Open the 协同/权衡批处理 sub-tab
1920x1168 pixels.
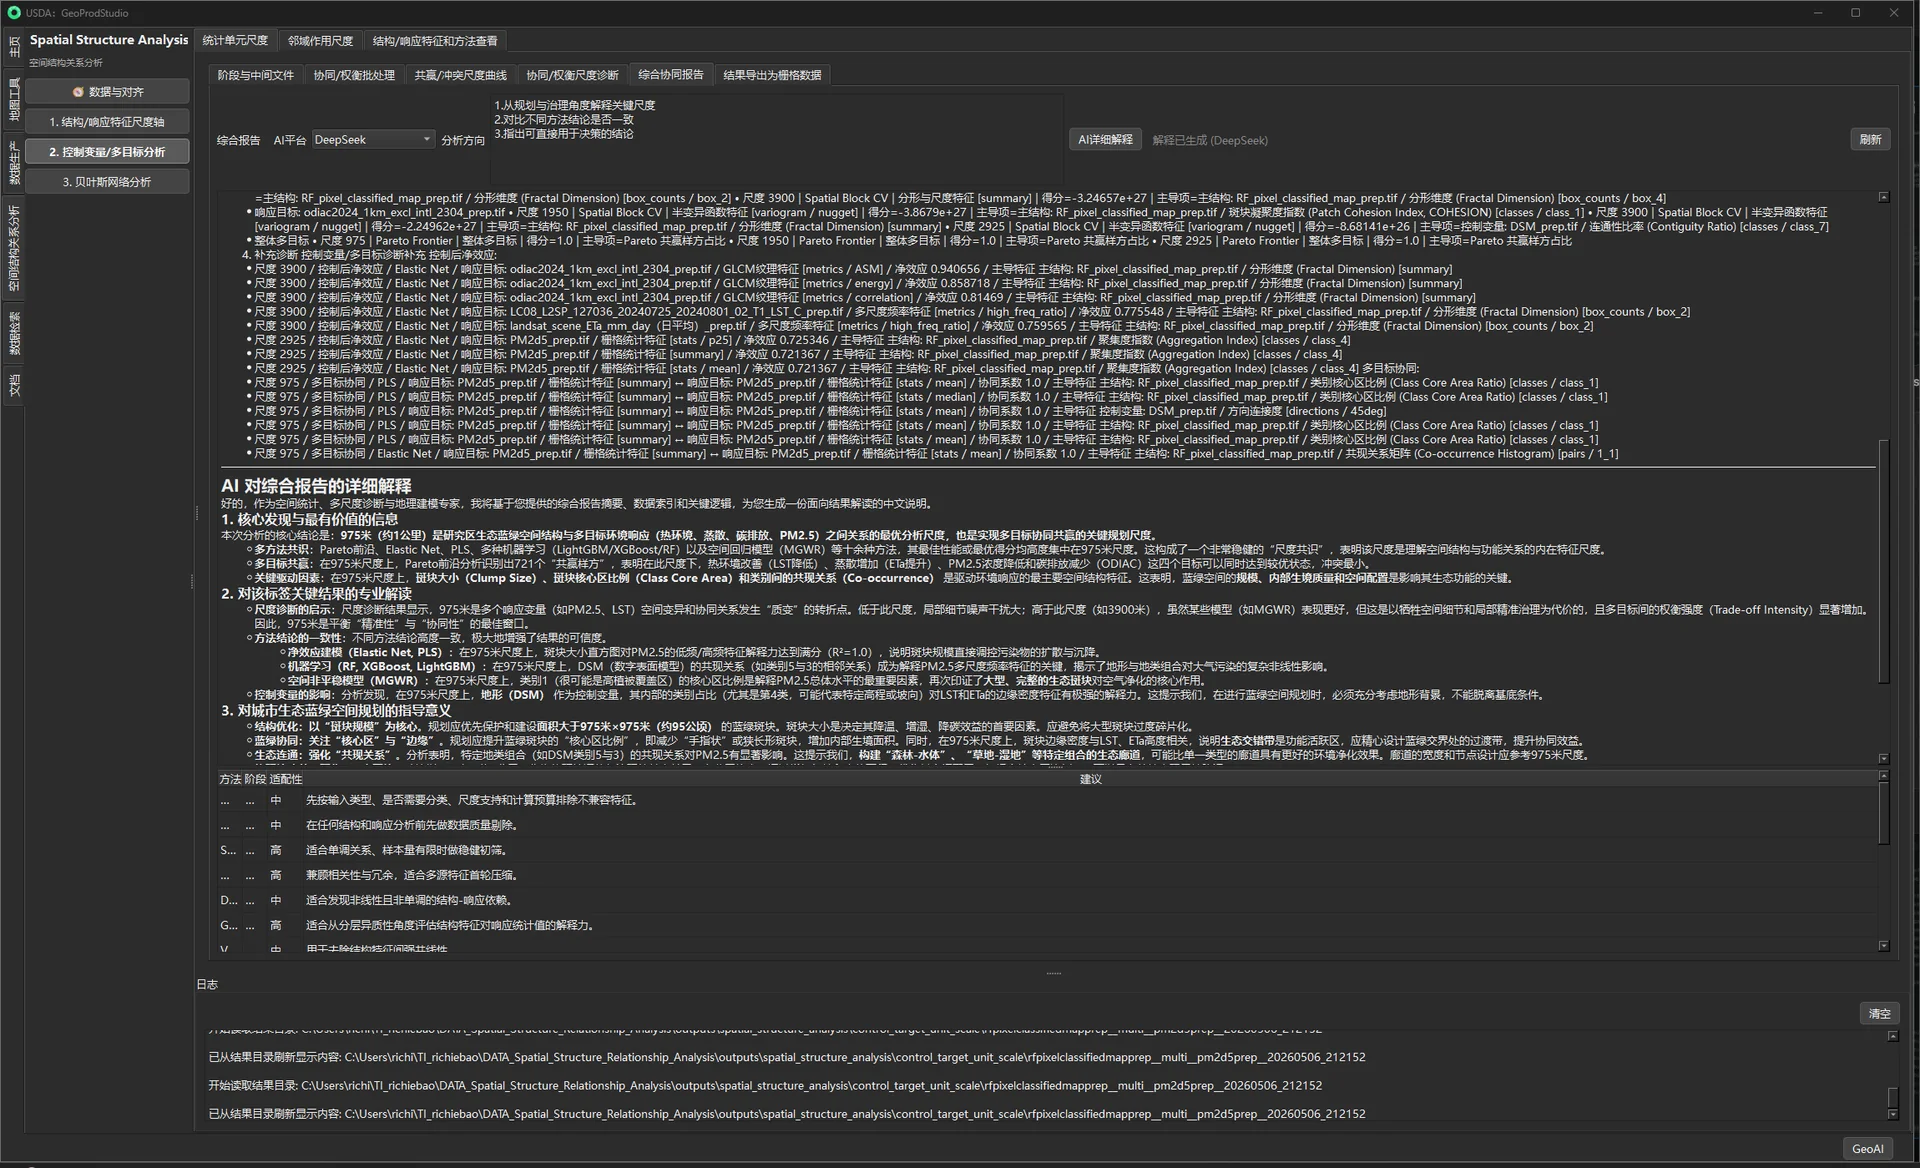[354, 75]
